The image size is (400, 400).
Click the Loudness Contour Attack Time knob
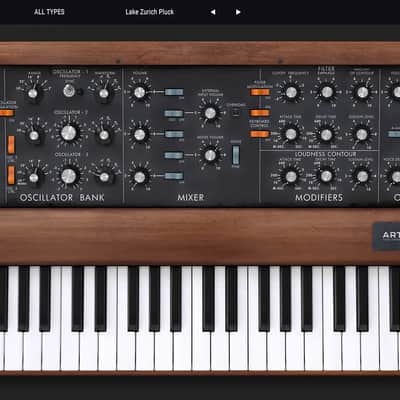click(291, 176)
